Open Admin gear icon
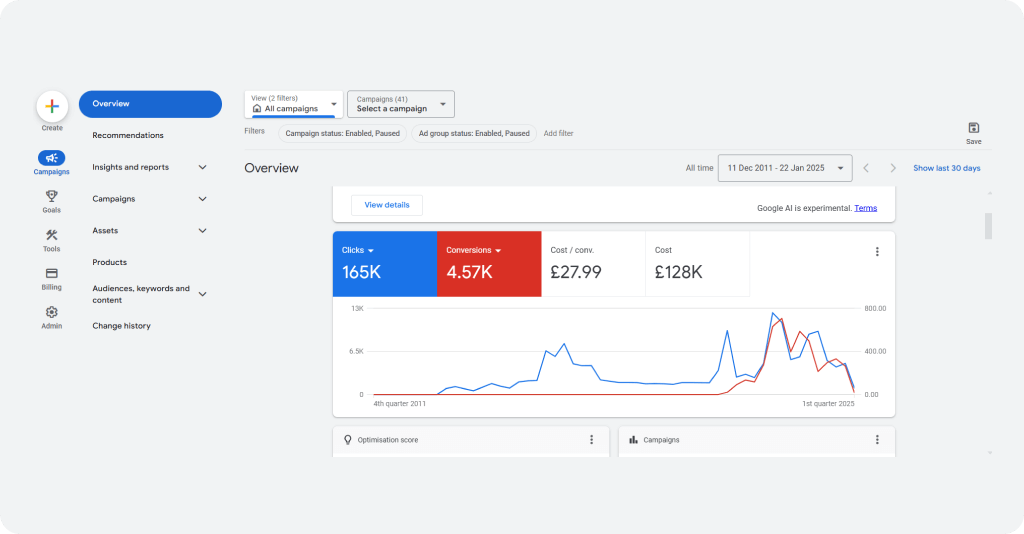The height and width of the screenshot is (534, 1024). (52, 312)
